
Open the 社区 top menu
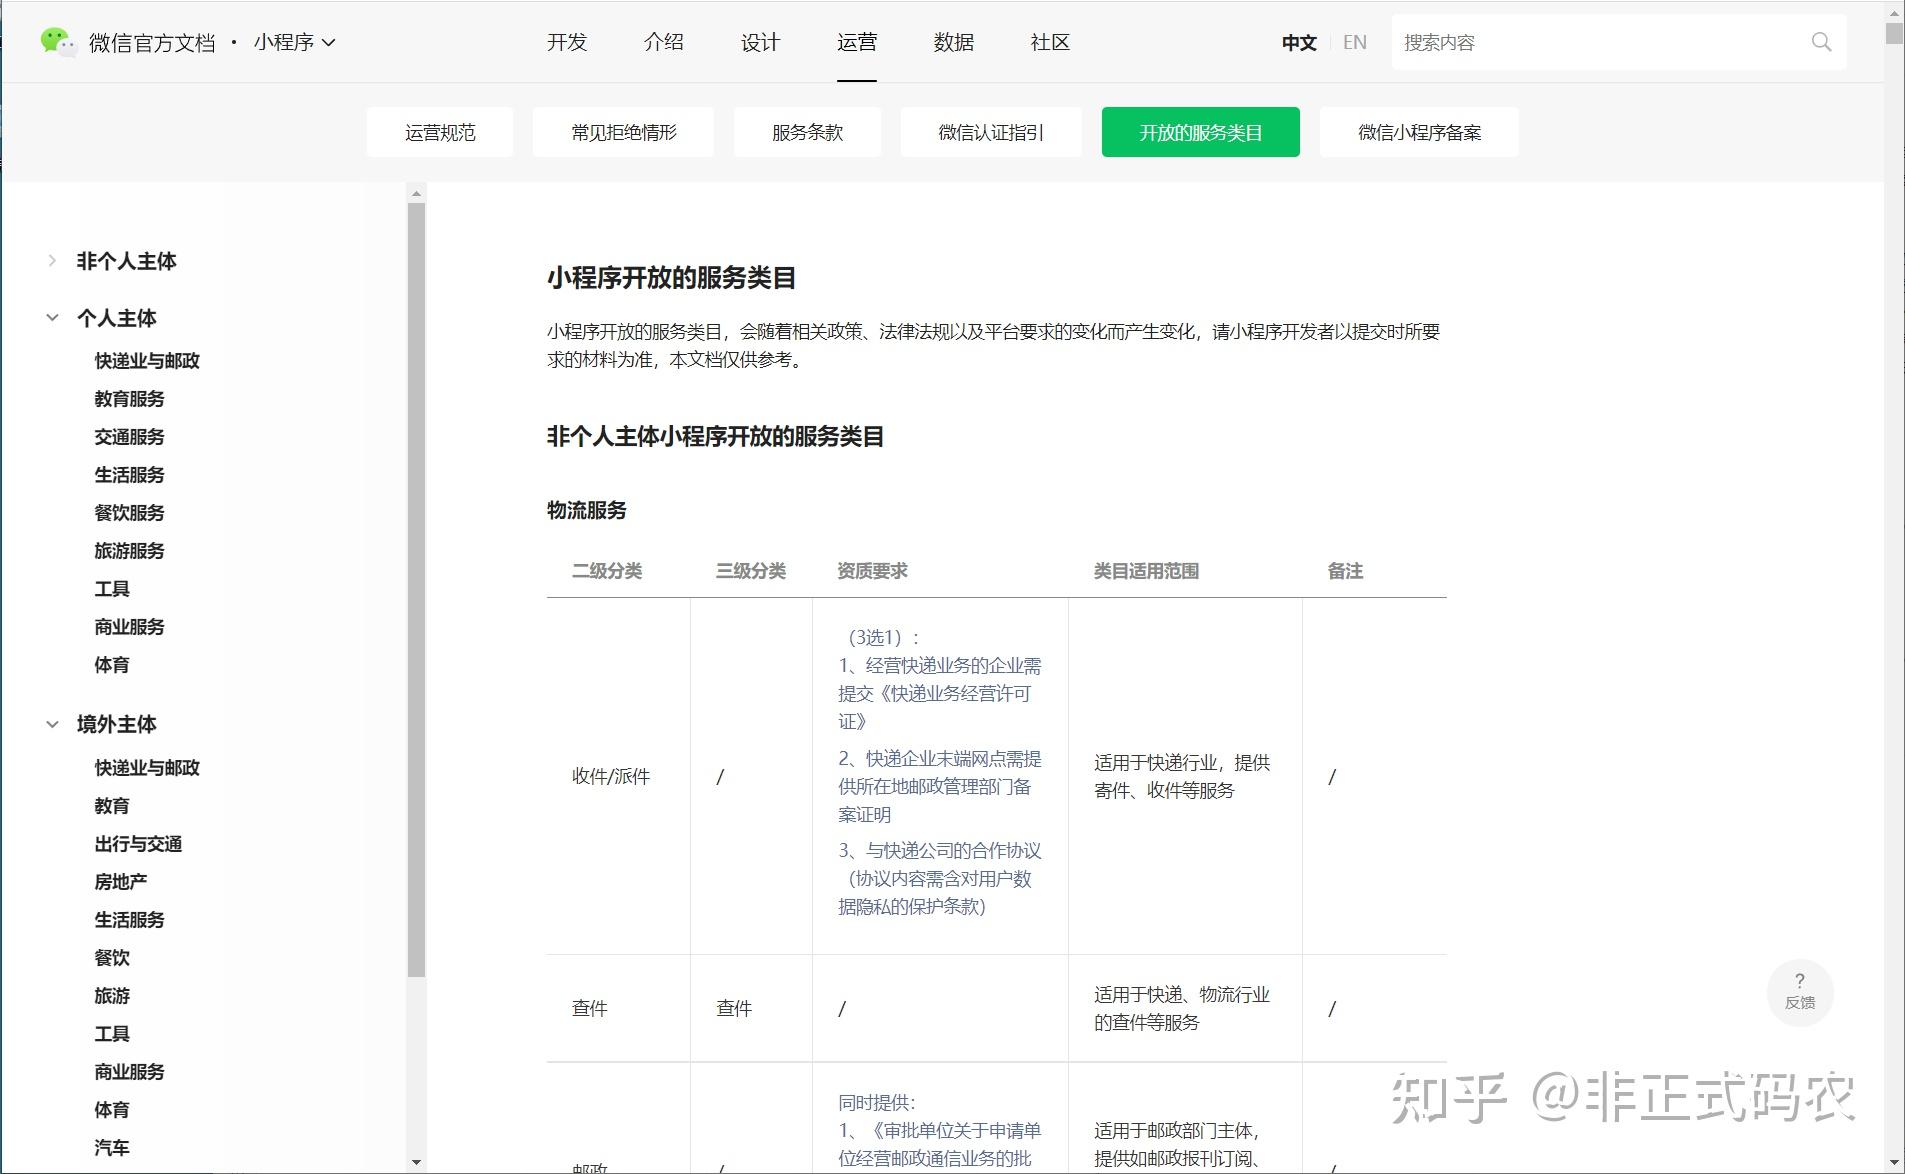[x=1050, y=42]
